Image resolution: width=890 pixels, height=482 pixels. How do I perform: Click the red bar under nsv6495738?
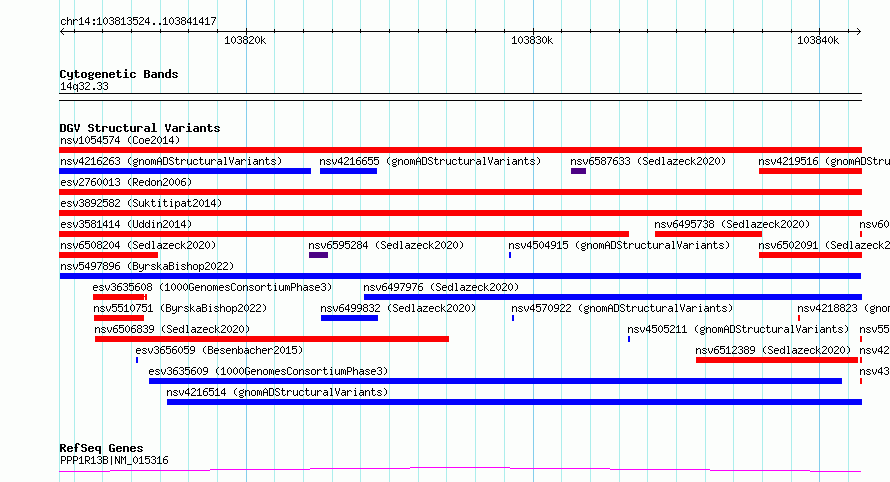(708, 234)
